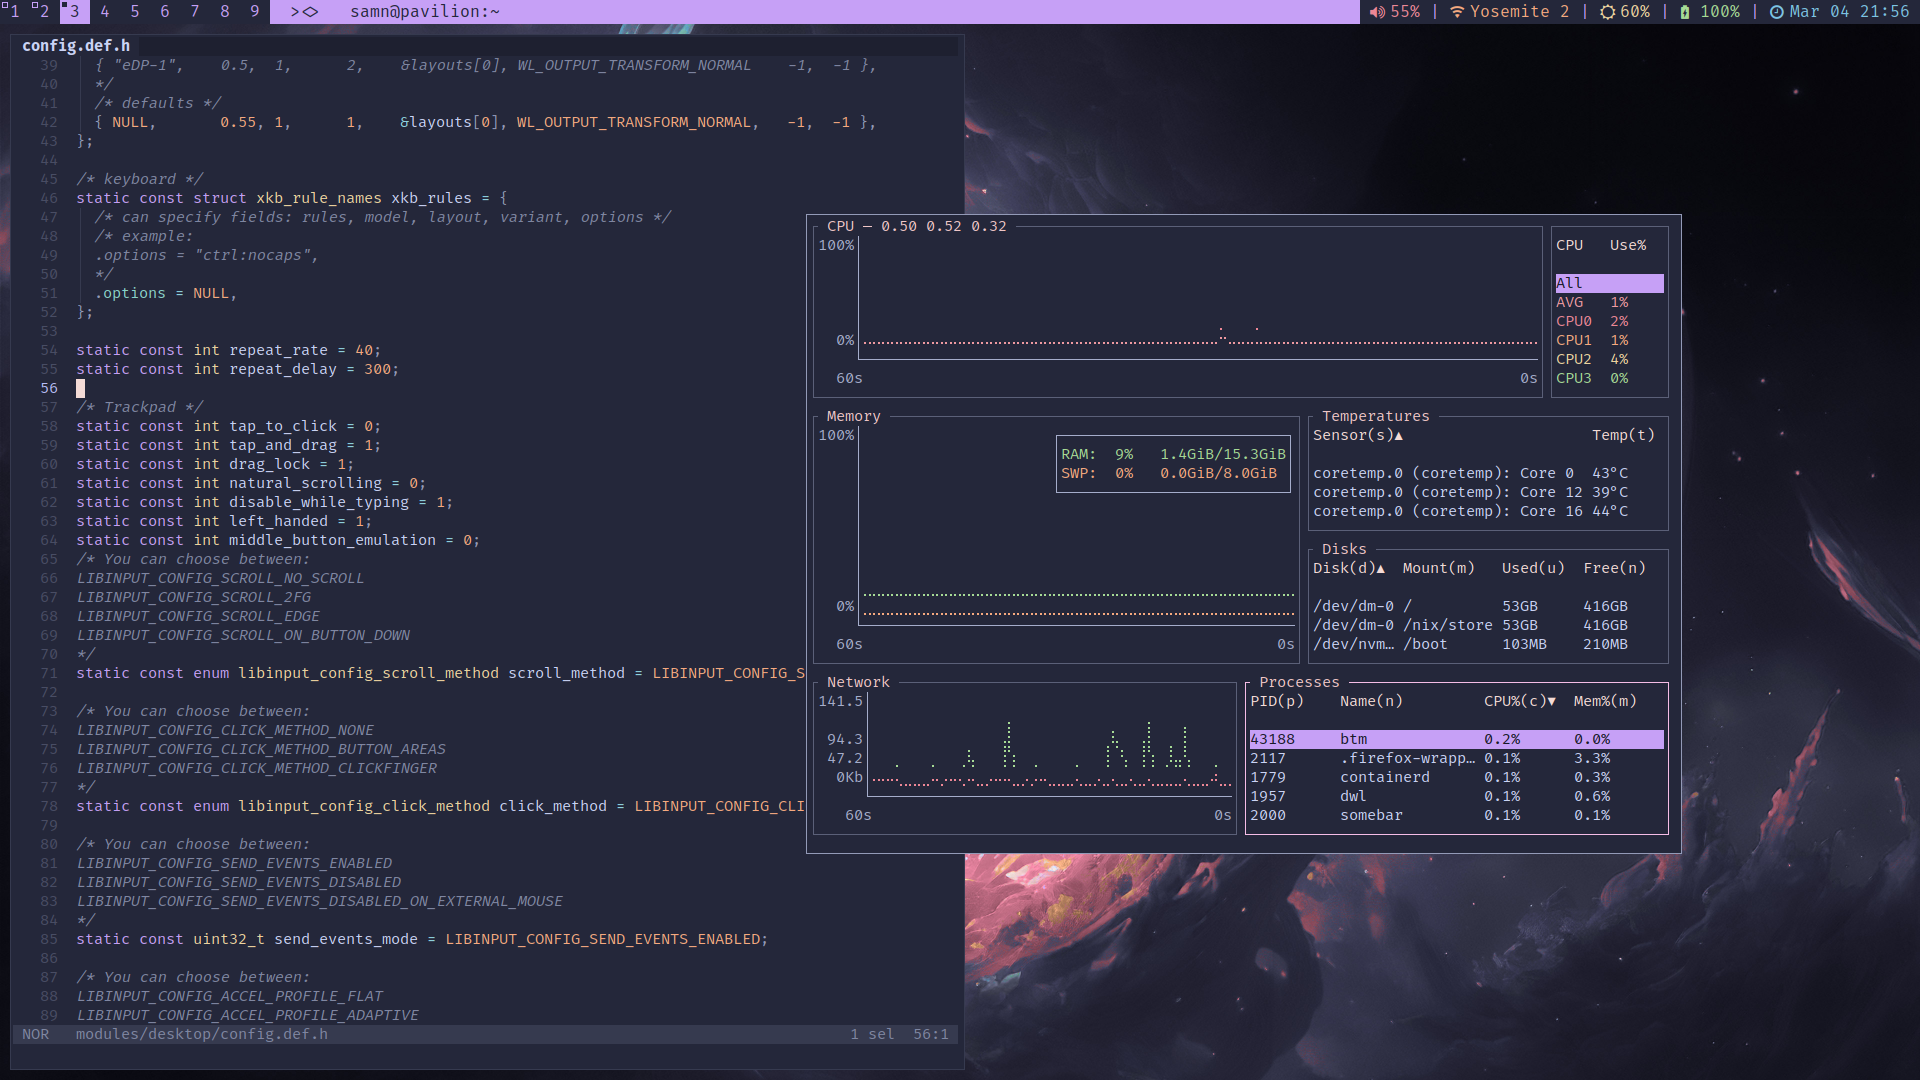Select active workspace tag 3
The image size is (1920, 1080).
pos(74,12)
